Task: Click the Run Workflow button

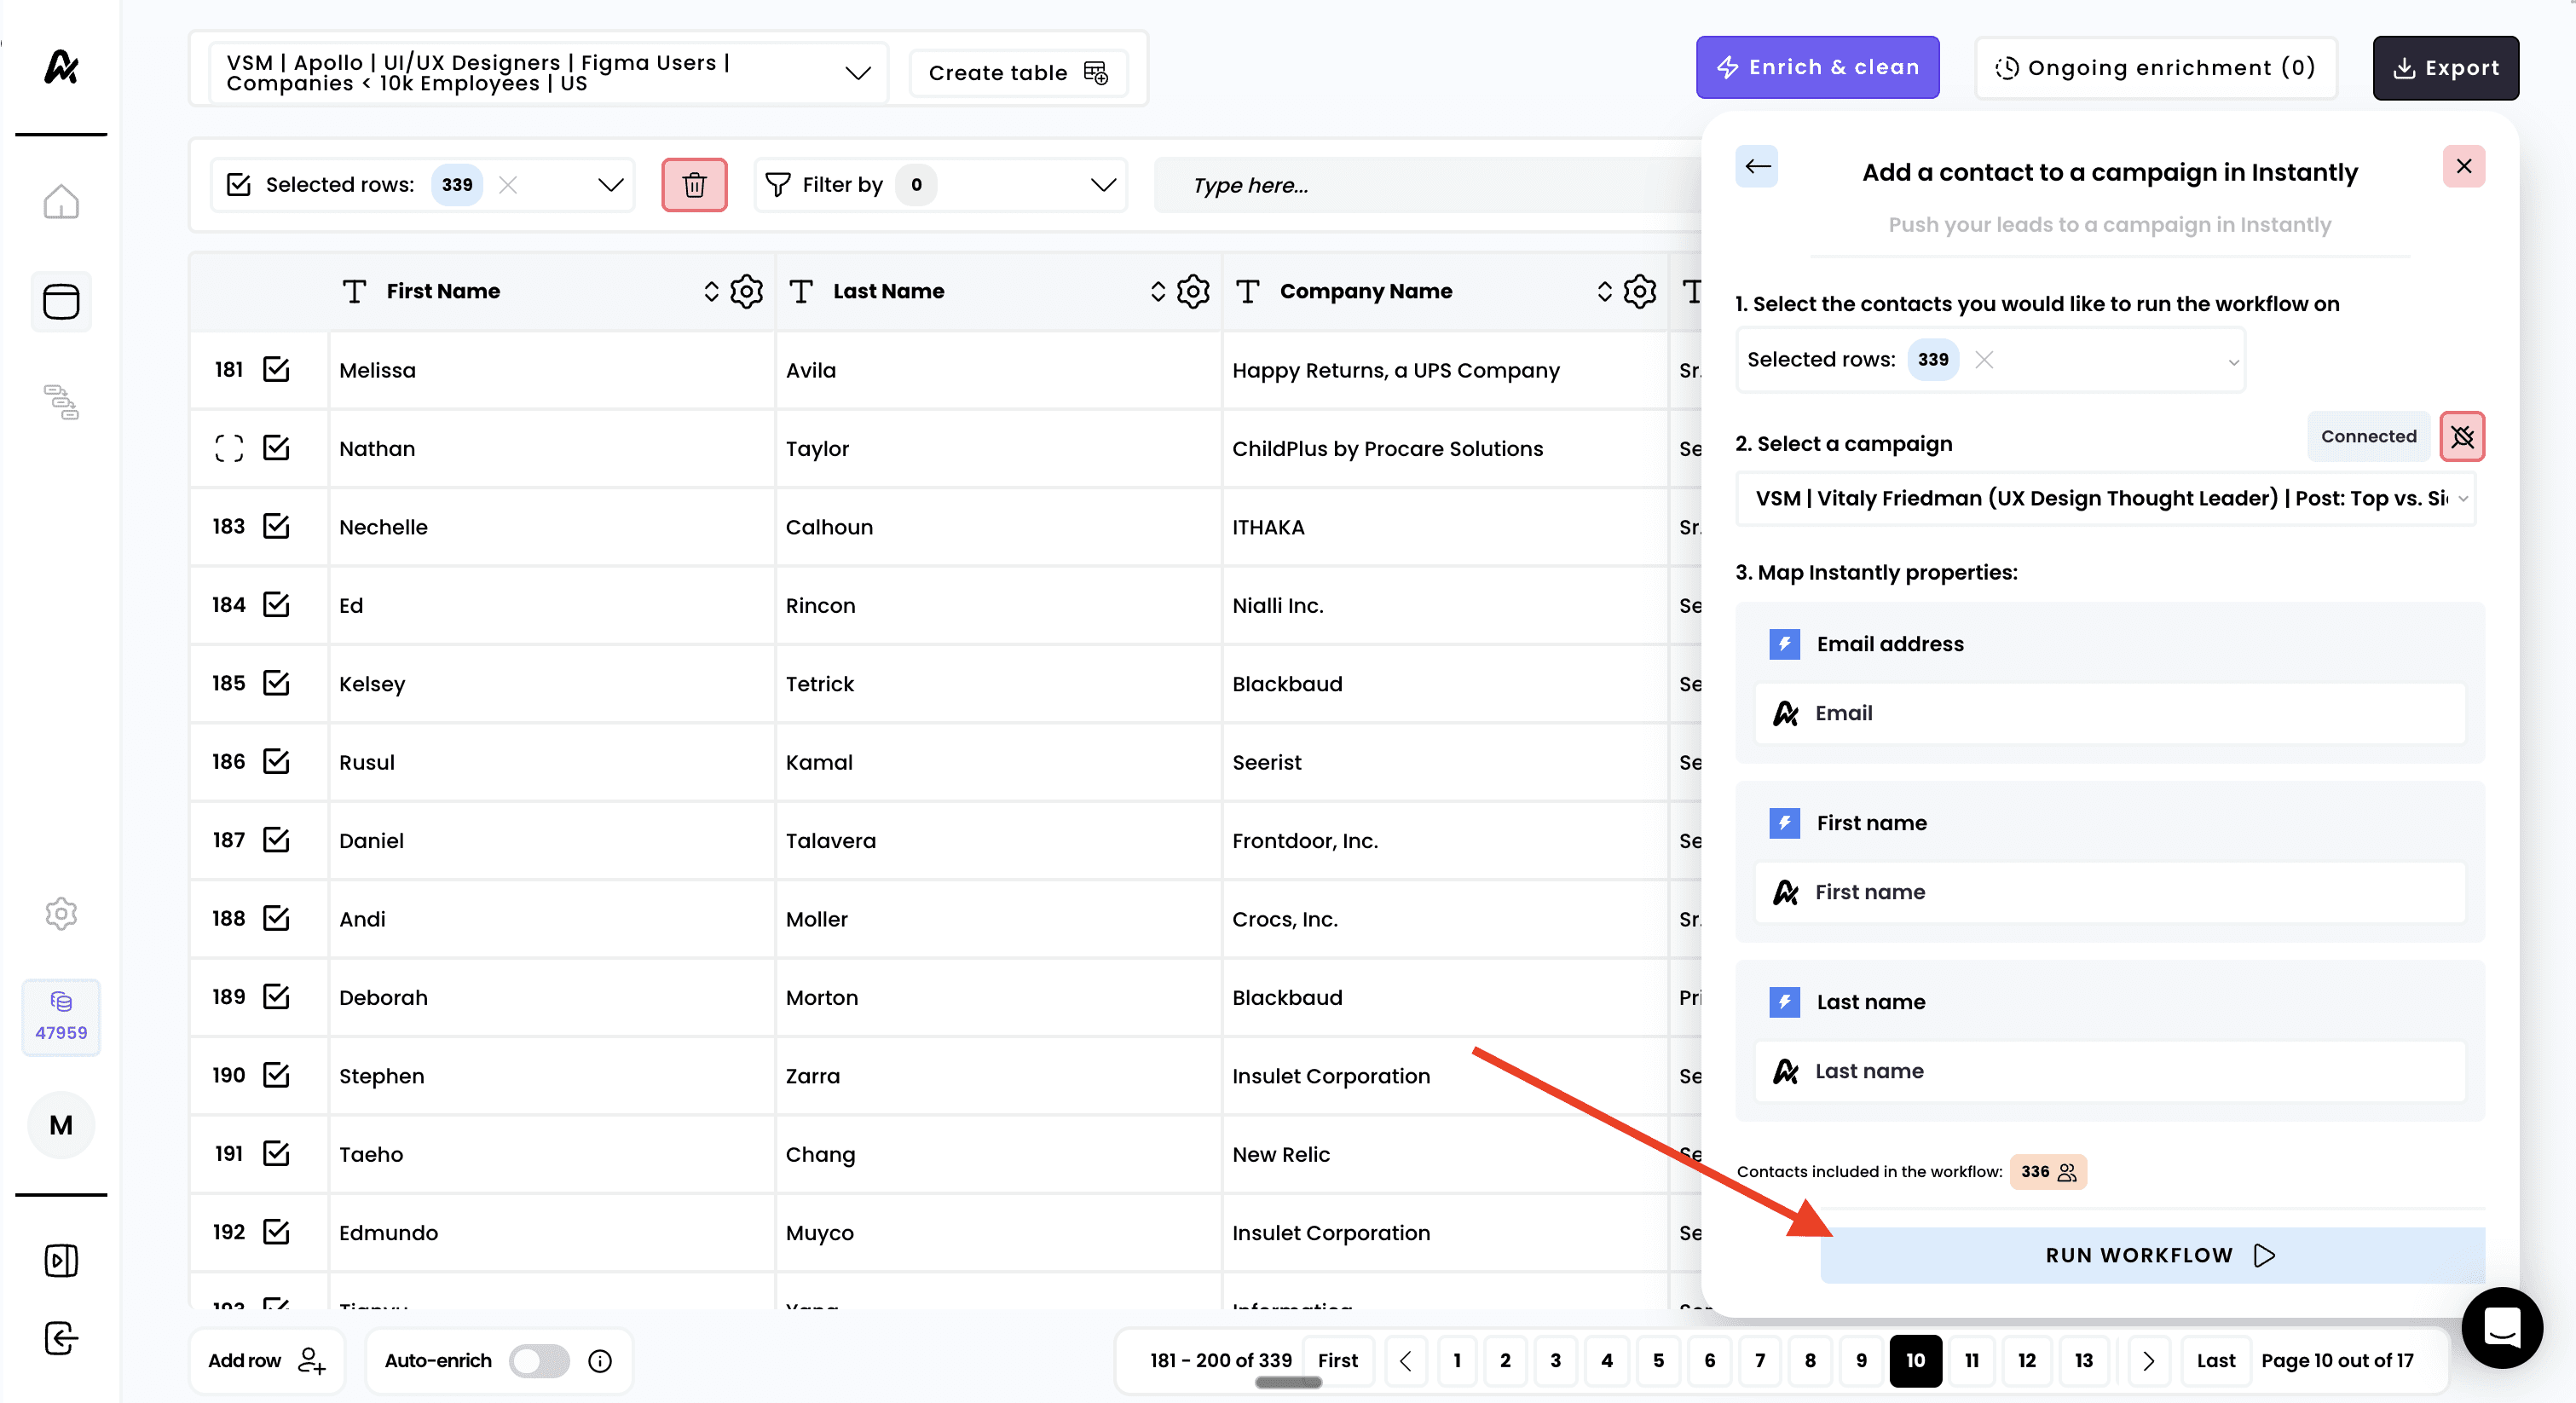Action: click(x=2152, y=1255)
